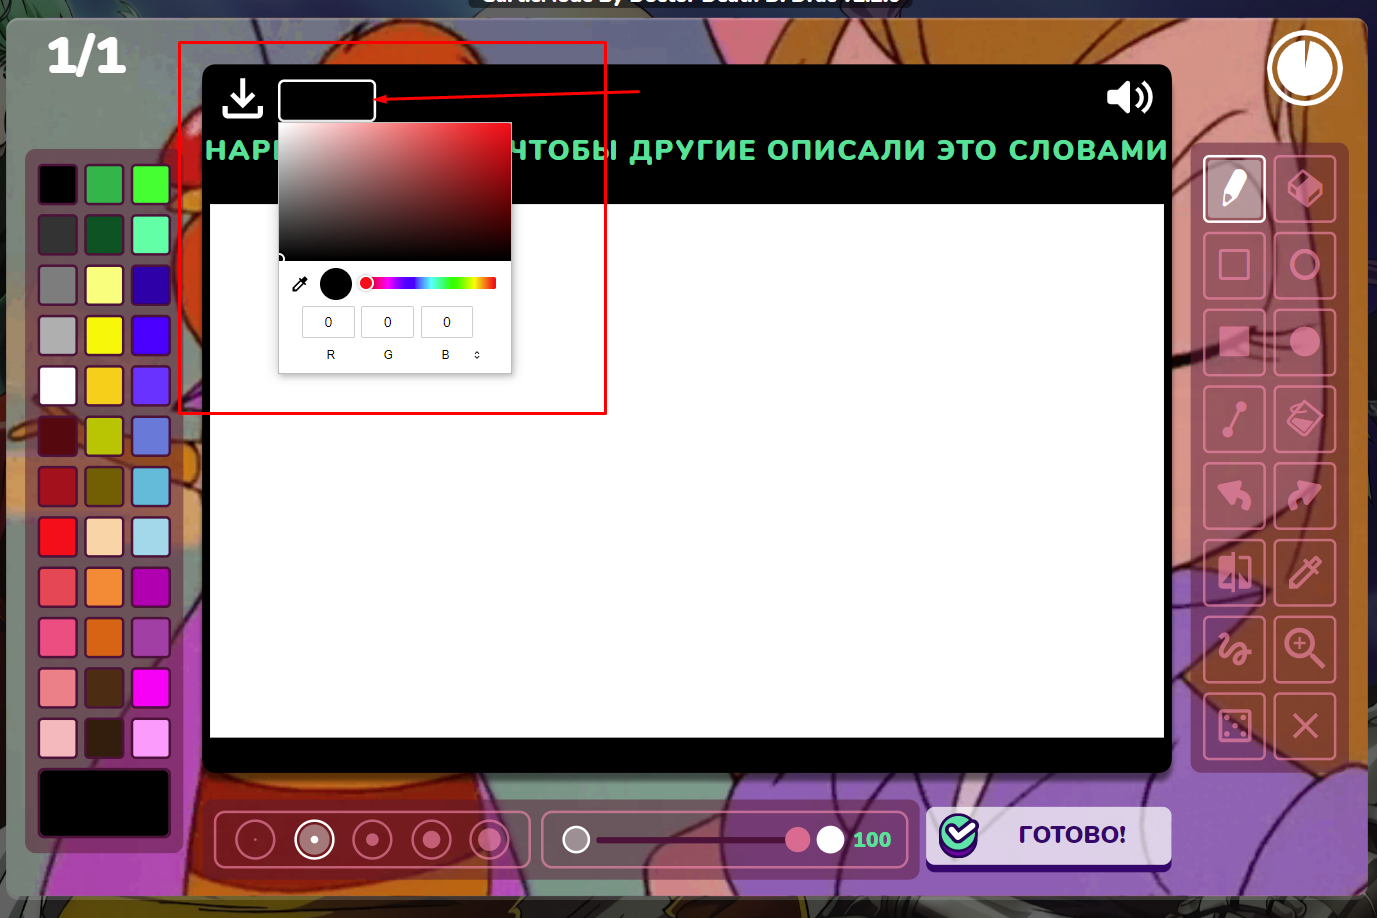Pick the medium gray palette swatch

click(58, 285)
